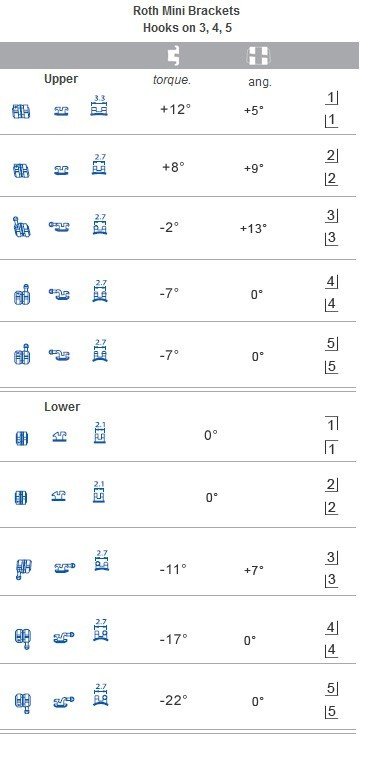Click the lower left tooth 3 quadrant symbol
Viewport: 369px width, 778px height.
coord(331,580)
